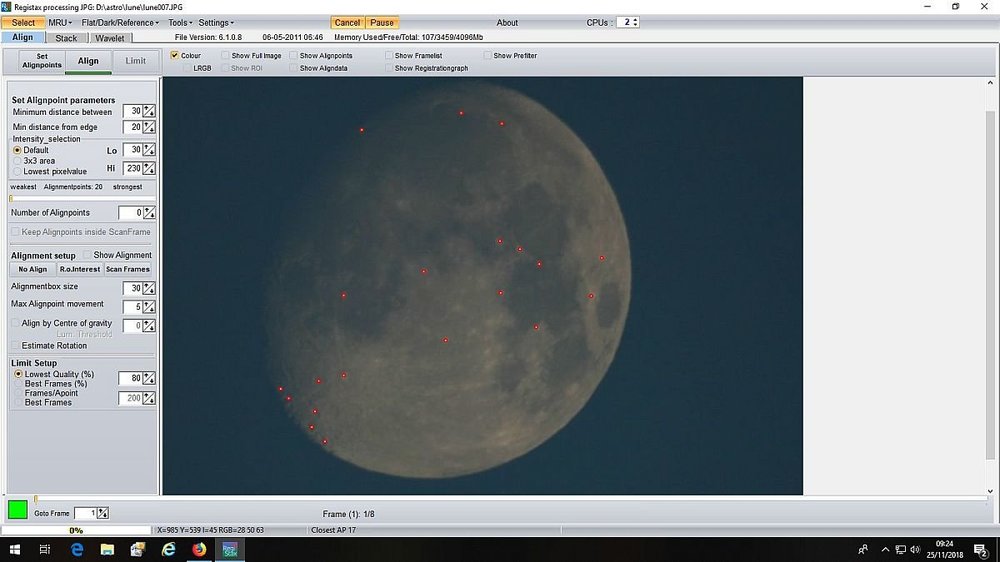The image size is (1000, 562).
Task: Select Lowest Quality (%) radio
Action: (18, 374)
